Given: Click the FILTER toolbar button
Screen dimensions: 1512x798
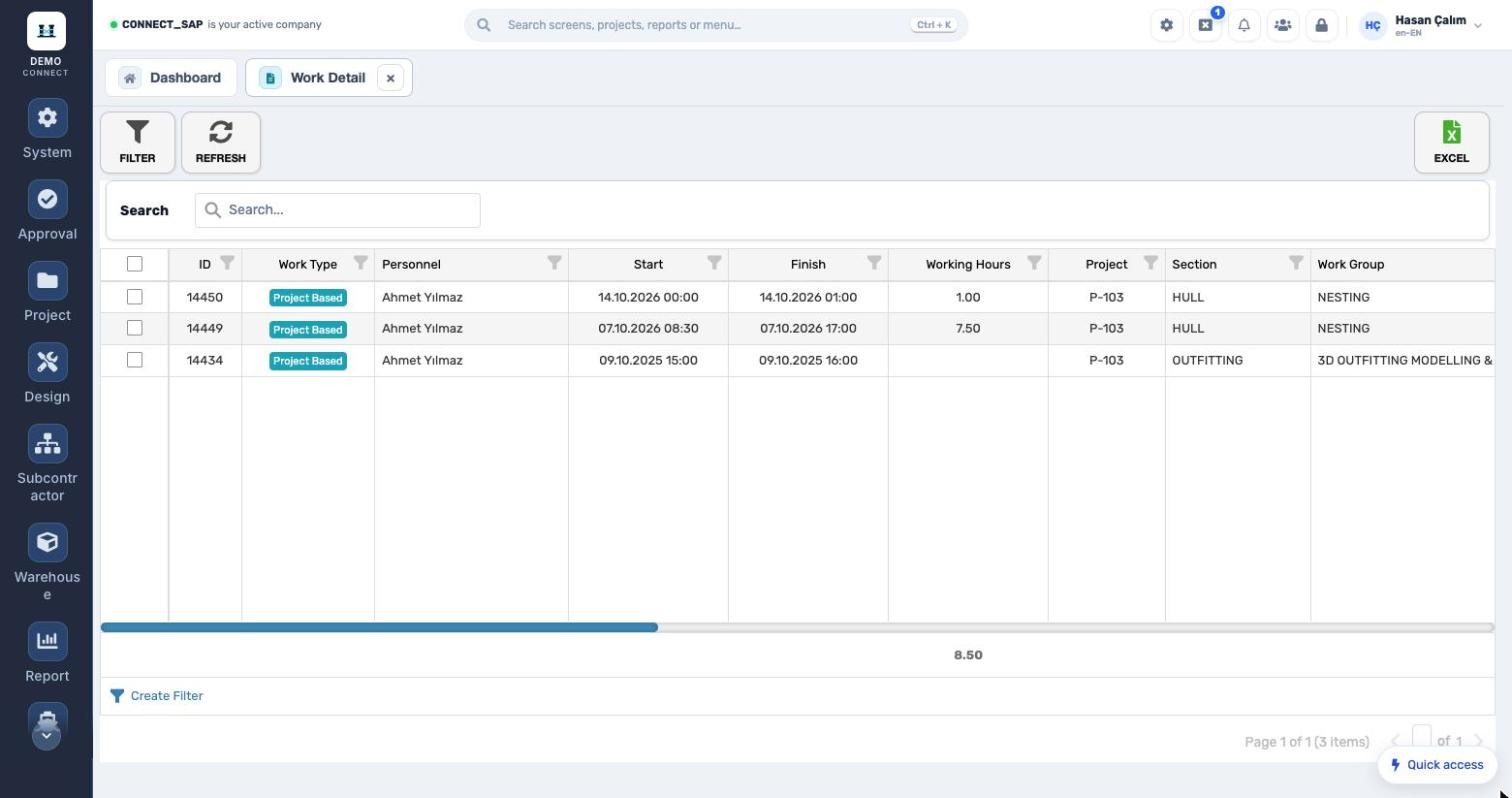Looking at the screenshot, I should [x=138, y=142].
